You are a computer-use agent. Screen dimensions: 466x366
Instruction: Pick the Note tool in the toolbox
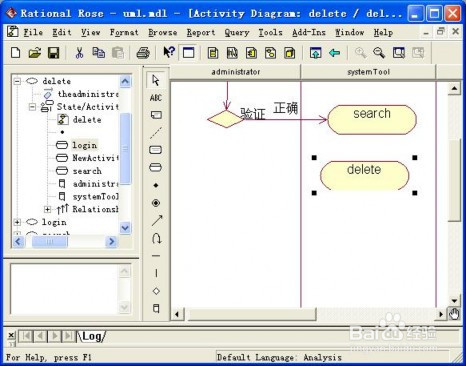click(x=156, y=115)
